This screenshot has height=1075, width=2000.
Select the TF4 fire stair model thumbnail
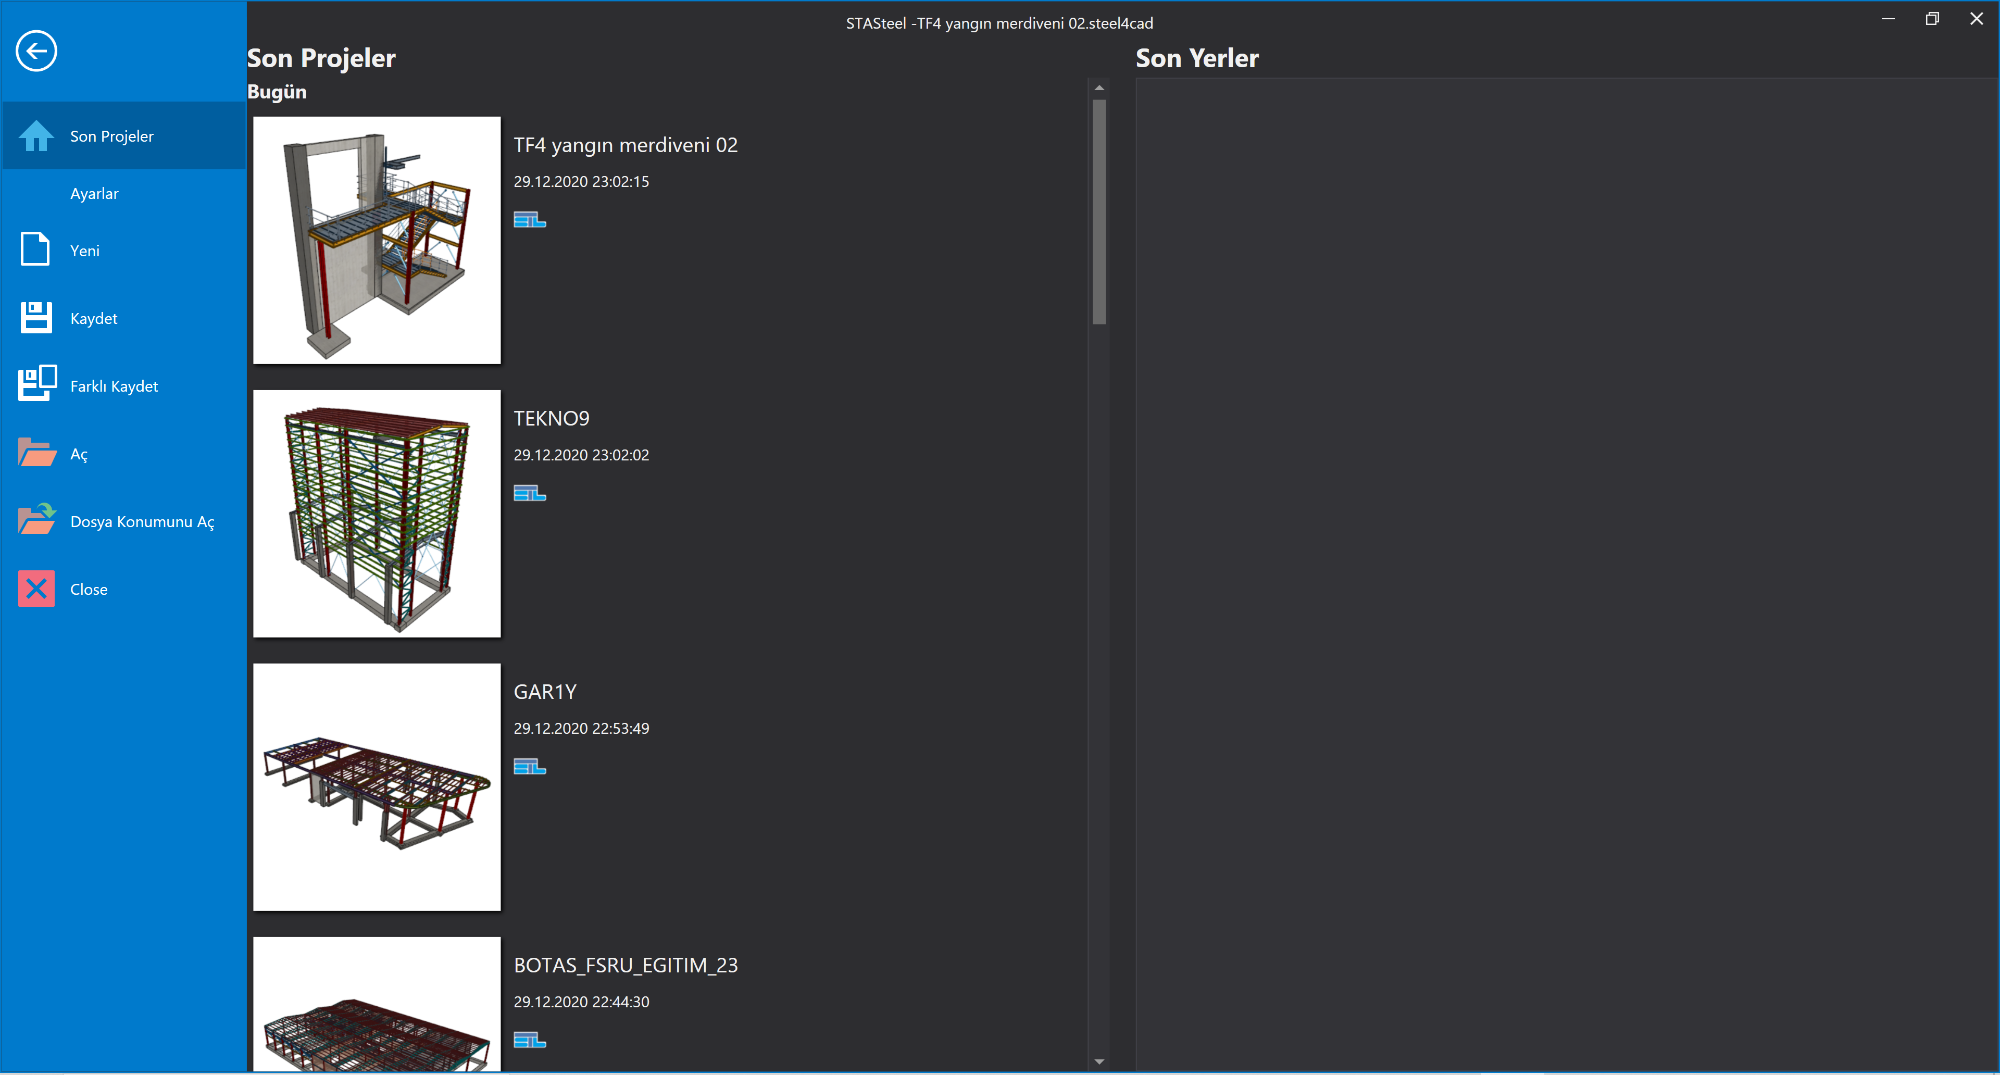(x=377, y=240)
